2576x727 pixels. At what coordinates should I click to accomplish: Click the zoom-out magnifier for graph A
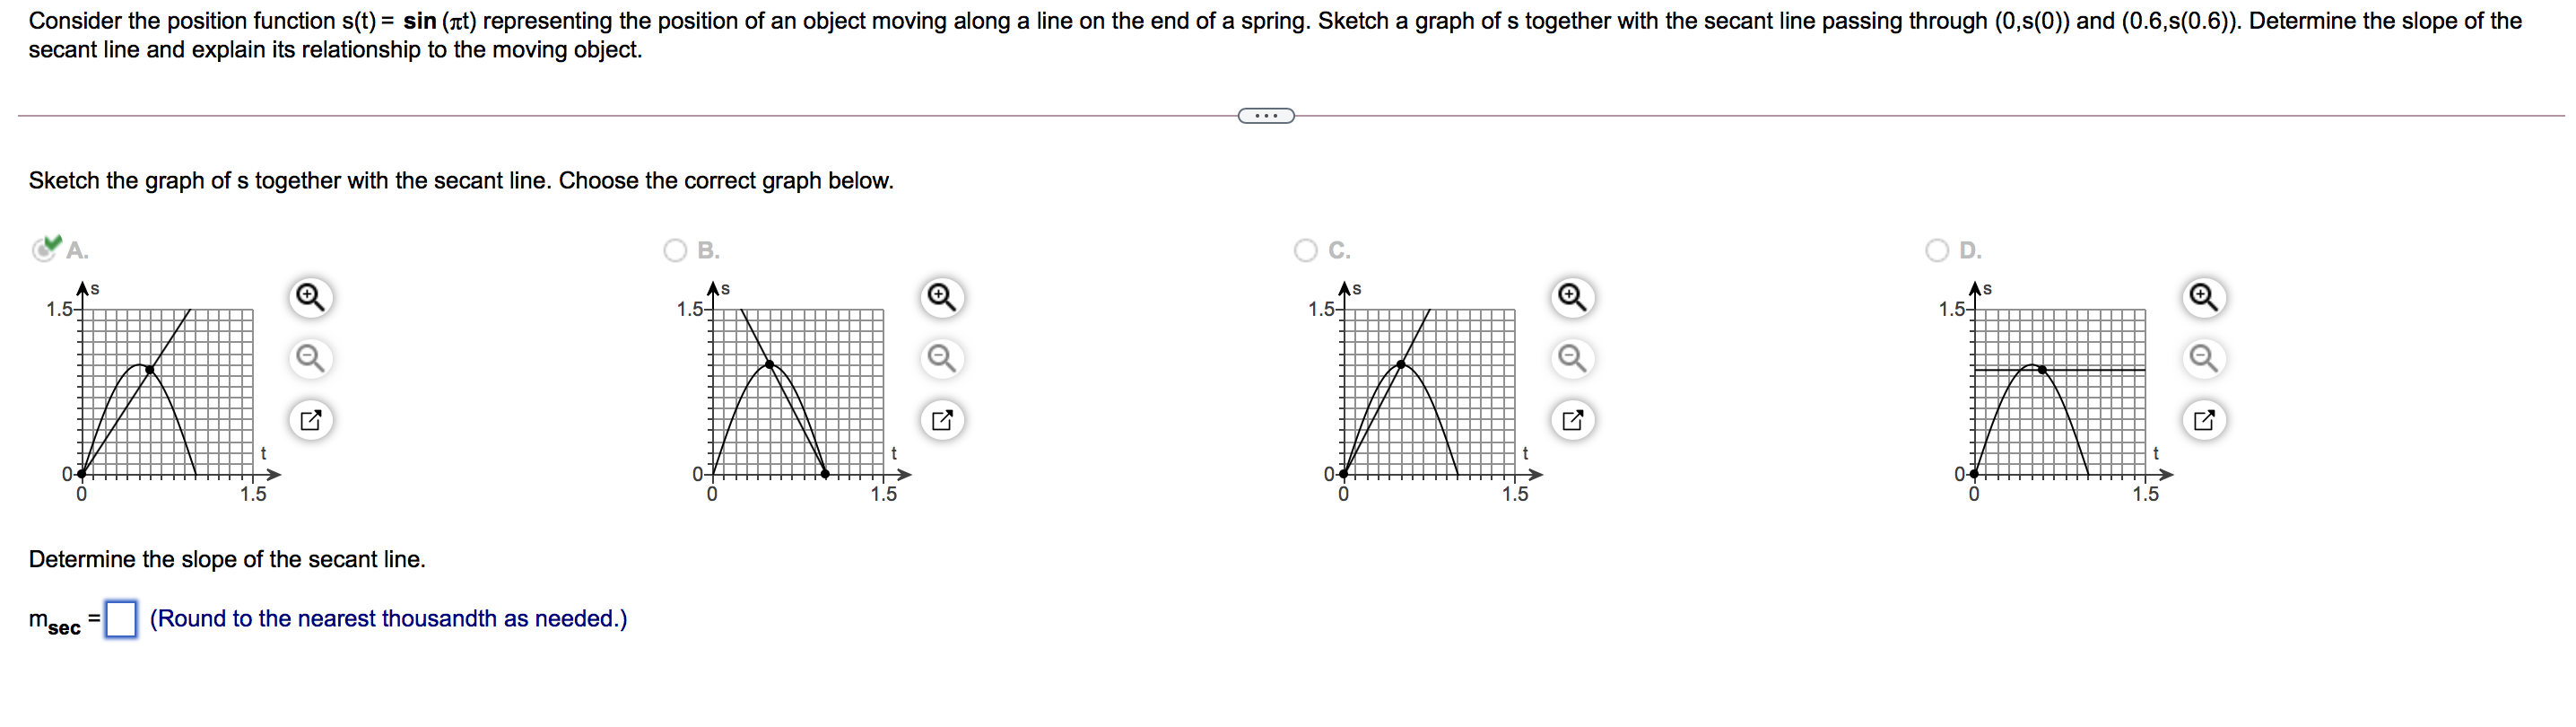[310, 358]
